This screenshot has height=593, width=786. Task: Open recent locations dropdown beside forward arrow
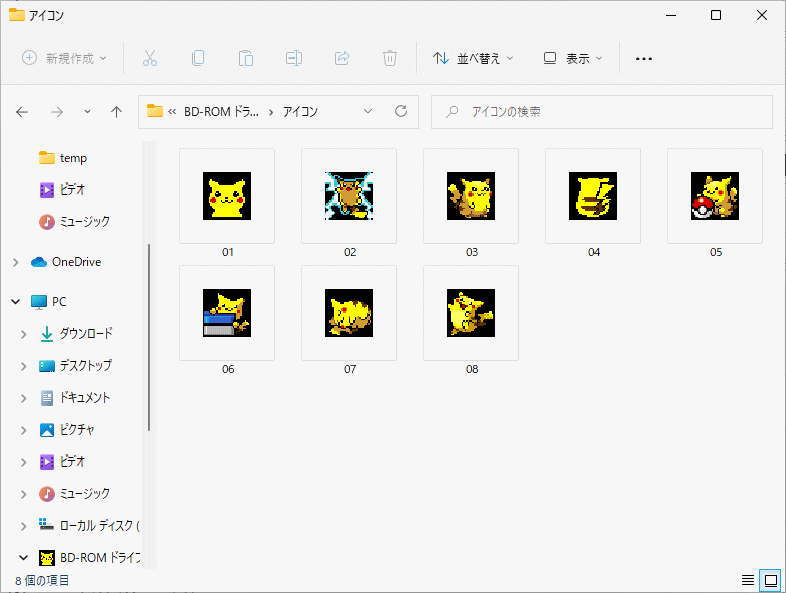coord(87,111)
